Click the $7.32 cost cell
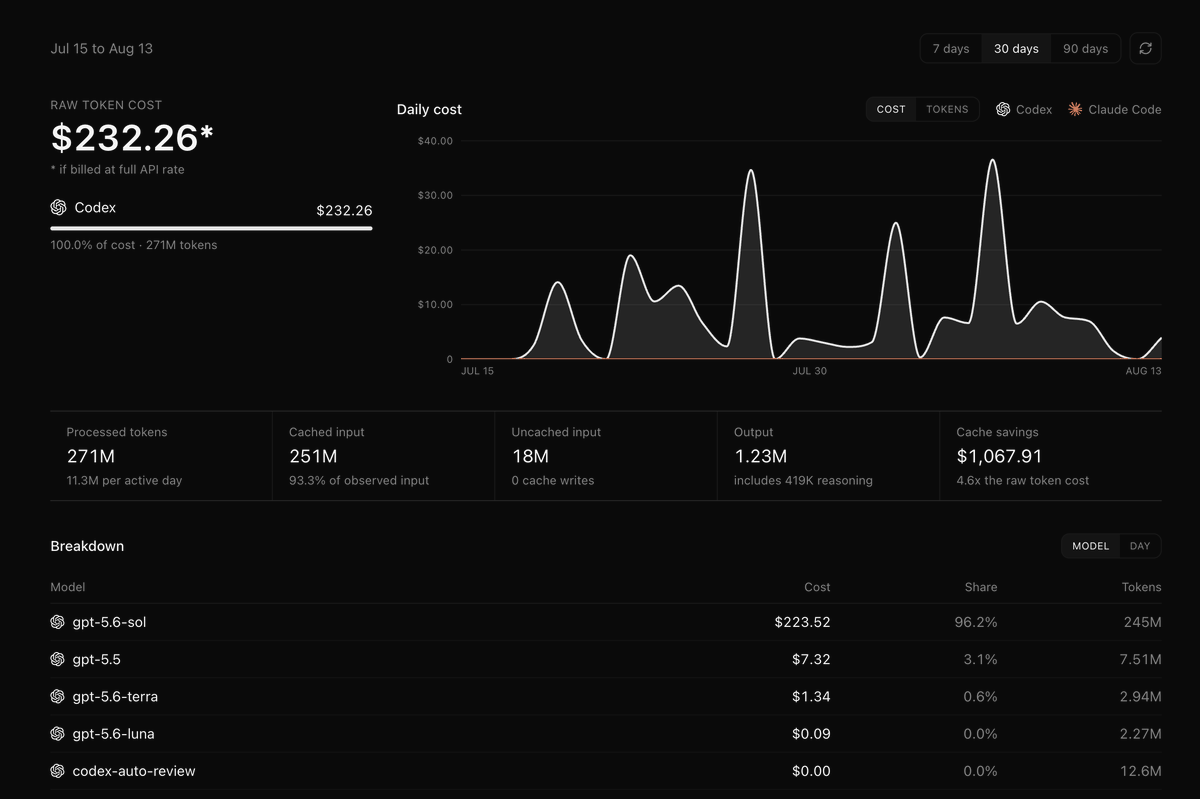1200x799 pixels. pos(811,659)
